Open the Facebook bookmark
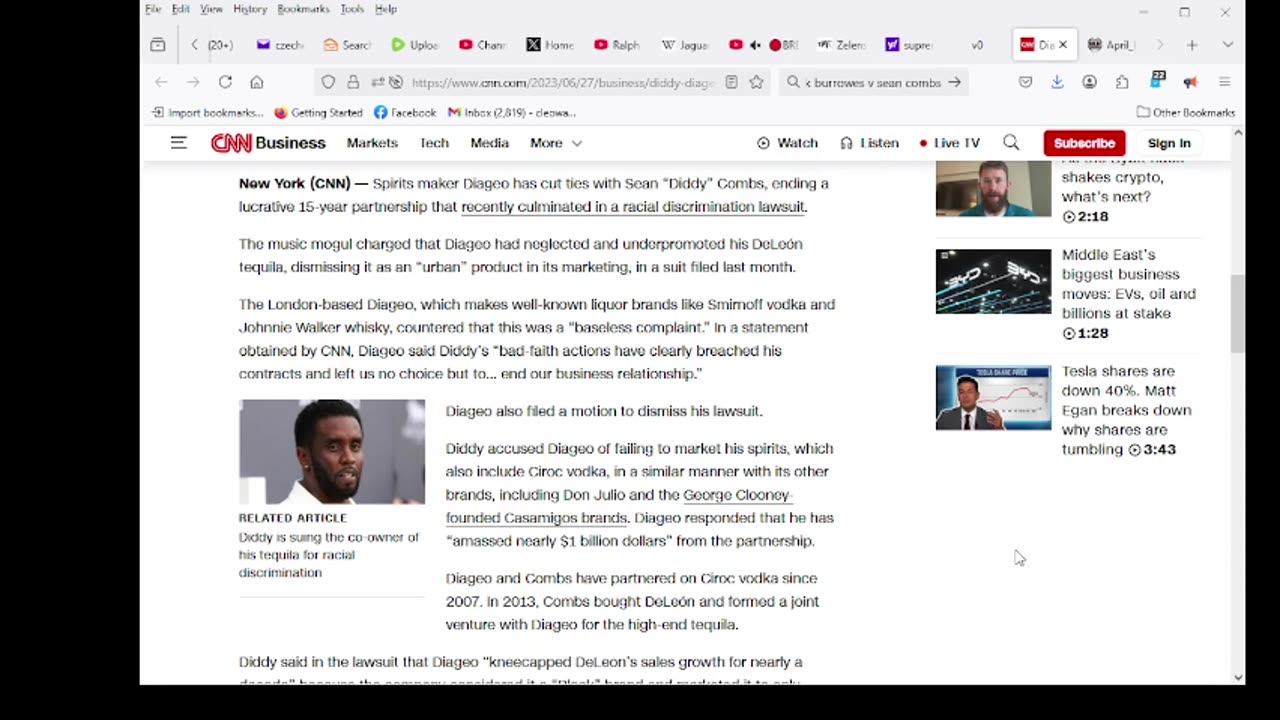The height and width of the screenshot is (720, 1280). point(405,113)
